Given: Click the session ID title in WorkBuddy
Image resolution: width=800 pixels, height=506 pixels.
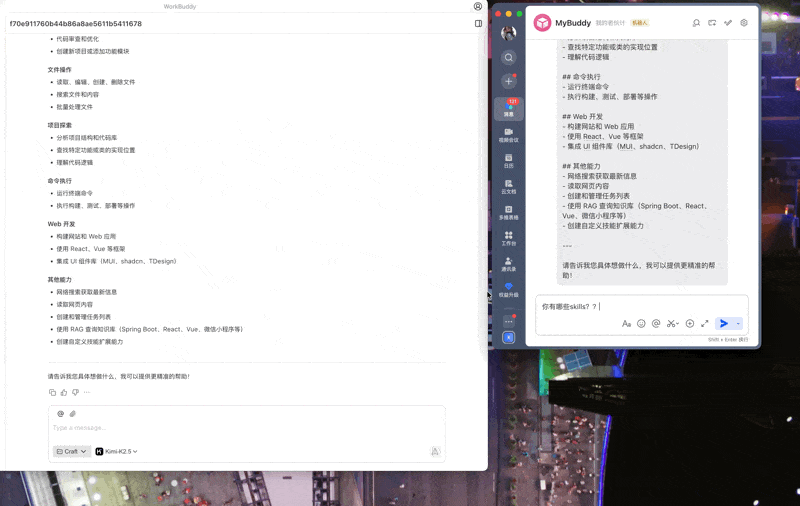Looking at the screenshot, I should click(x=76, y=23).
